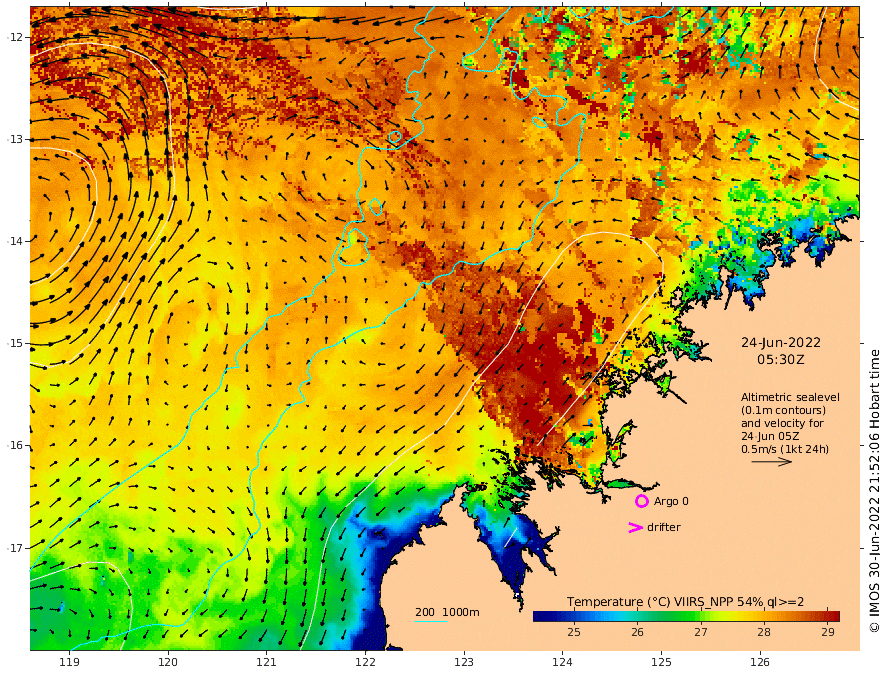880x680 pixels.
Task: Click the time text 05:30Z
Action: [781, 360]
